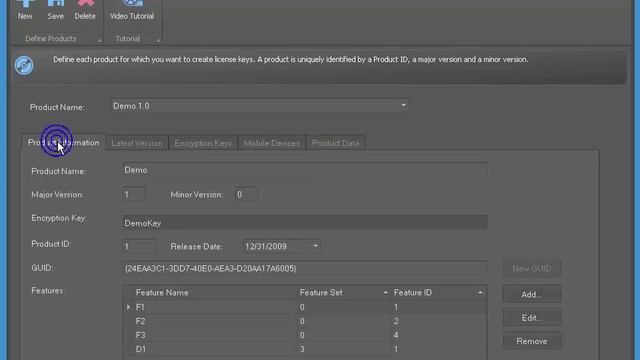640x360 pixels.
Task: Select the D1 feature row
Action: coord(305,349)
